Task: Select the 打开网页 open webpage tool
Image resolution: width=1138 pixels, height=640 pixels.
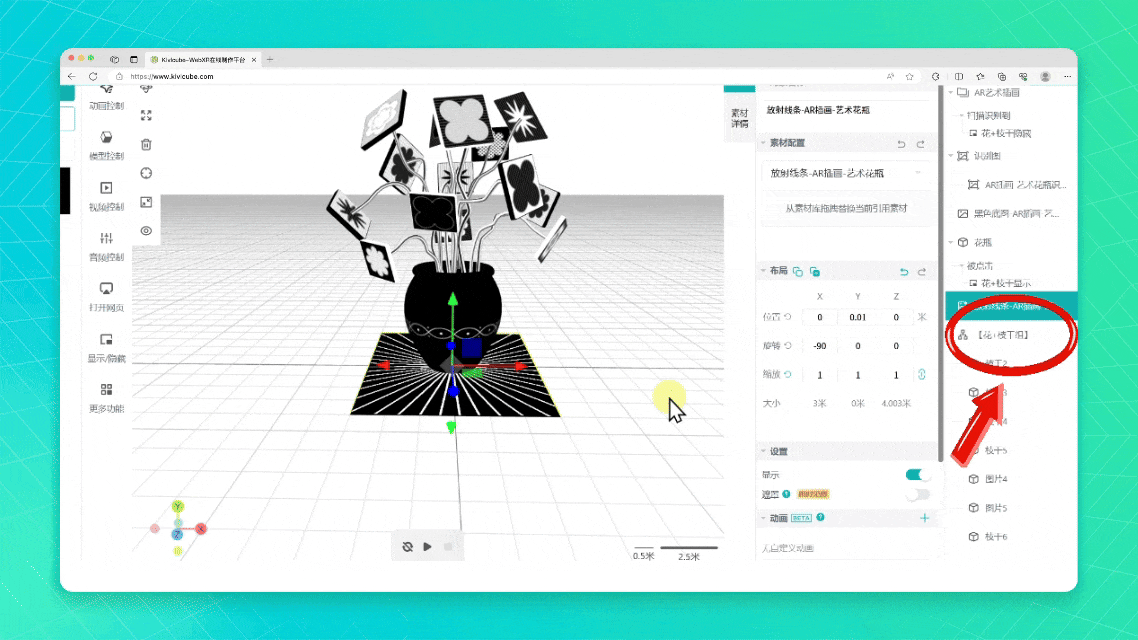Action: [x=106, y=294]
